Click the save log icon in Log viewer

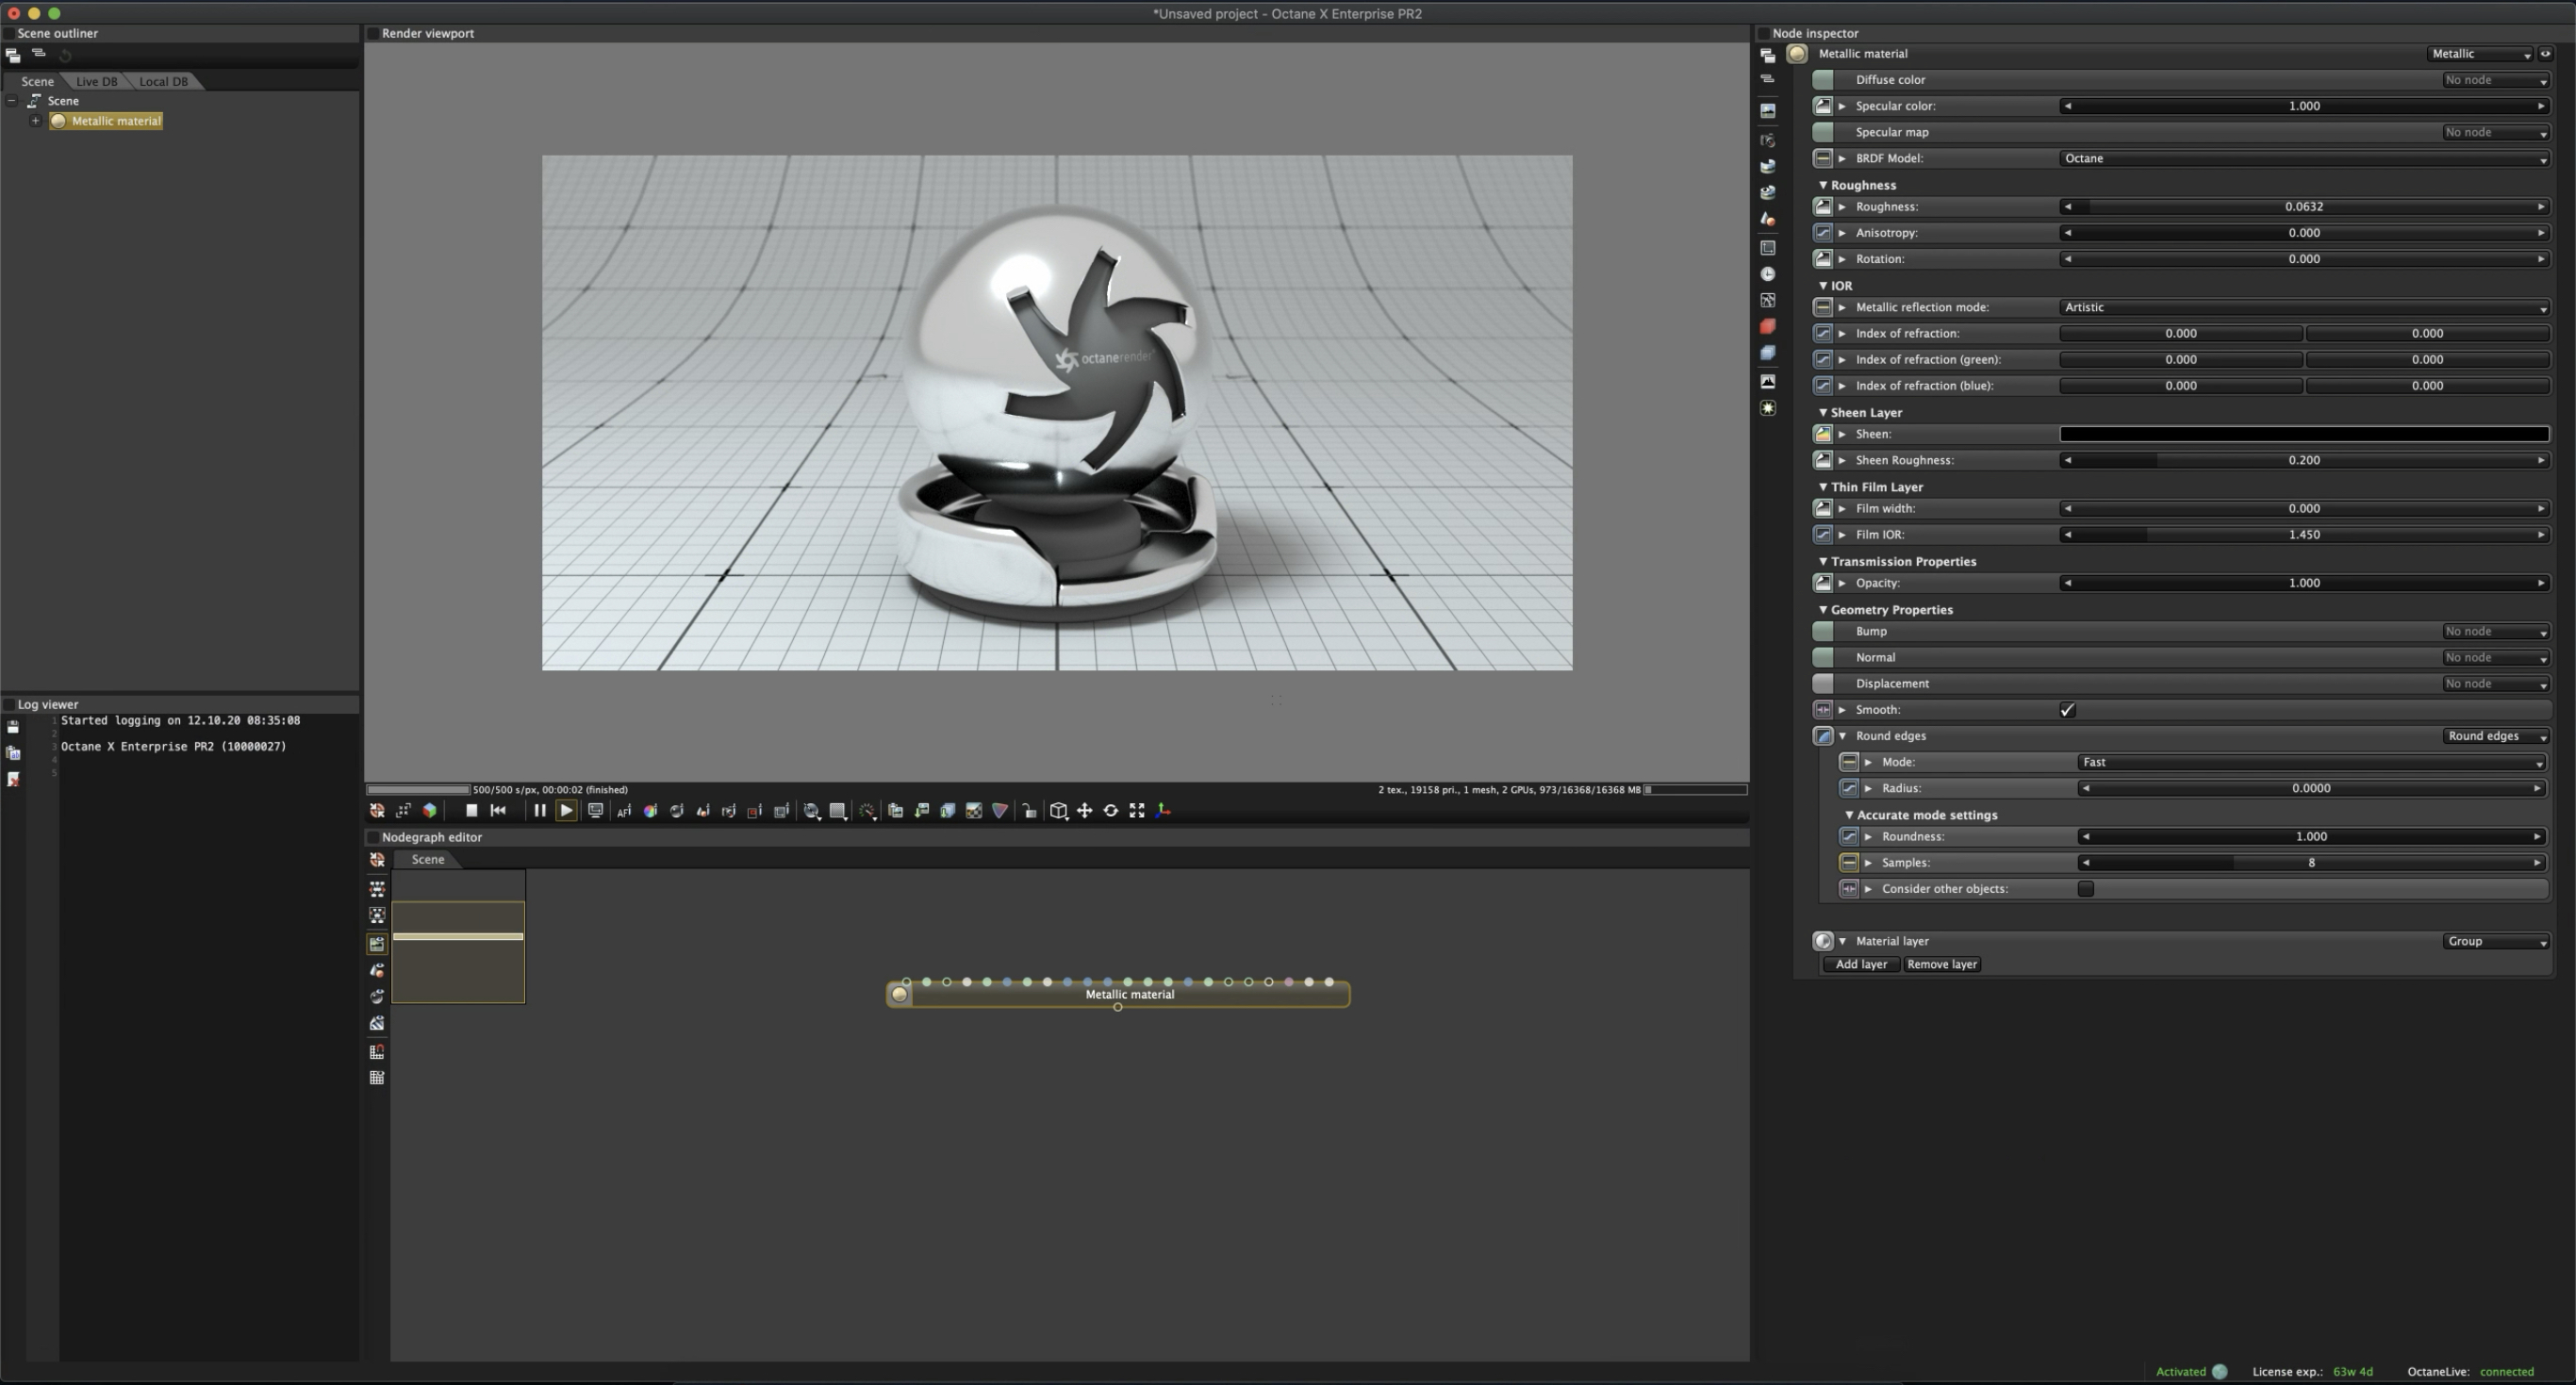tap(13, 727)
